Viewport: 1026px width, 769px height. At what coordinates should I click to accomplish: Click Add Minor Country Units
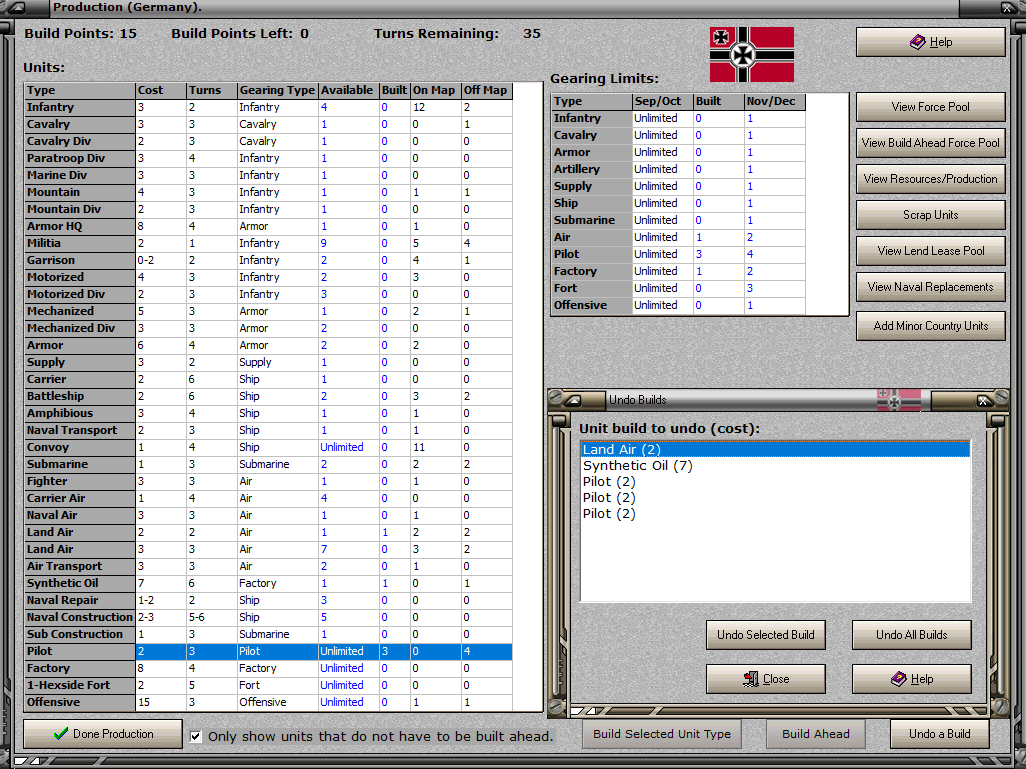pyautogui.click(x=930, y=325)
